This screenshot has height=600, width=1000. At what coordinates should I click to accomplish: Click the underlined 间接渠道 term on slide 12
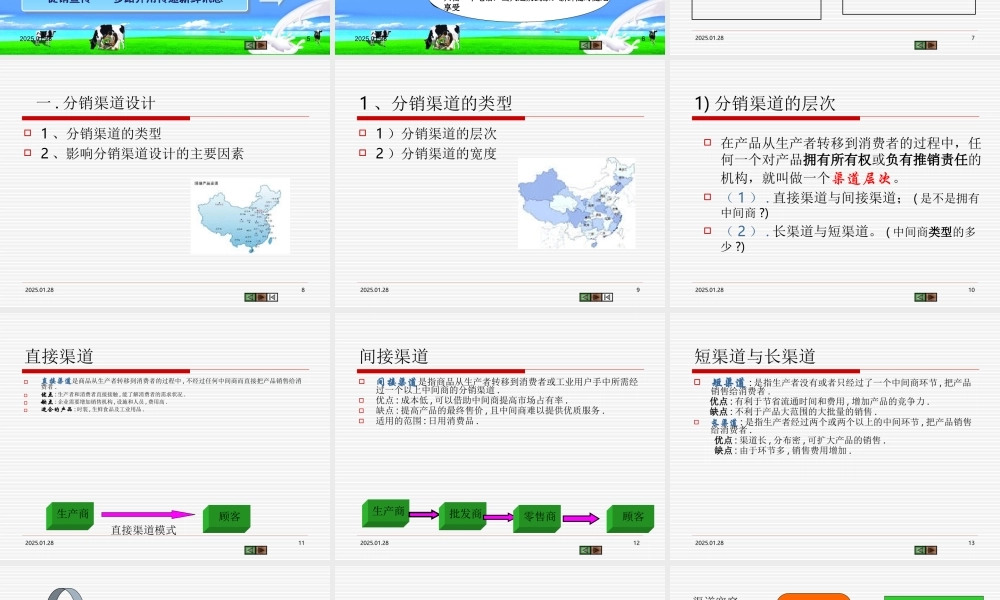394,381
